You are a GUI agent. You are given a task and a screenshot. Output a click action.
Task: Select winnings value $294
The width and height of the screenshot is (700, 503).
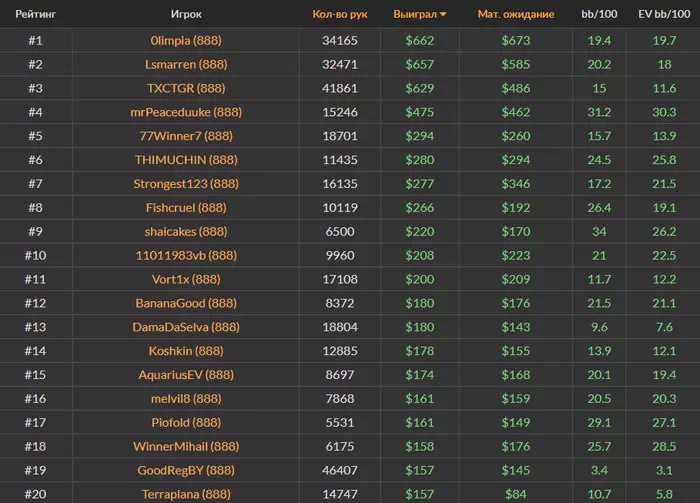(x=420, y=136)
